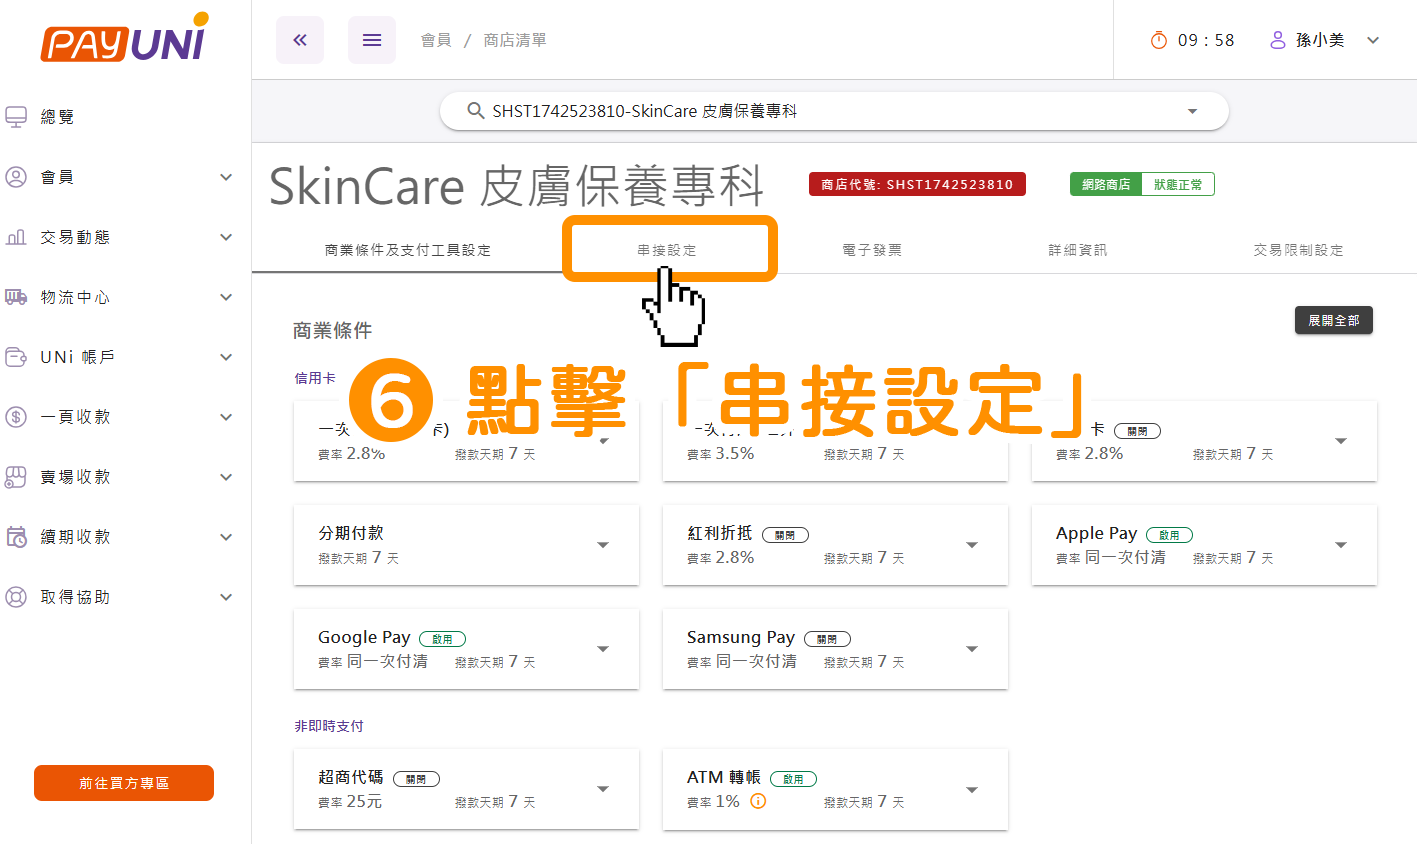Click the store search input field
This screenshot has width=1417, height=844.
click(x=834, y=111)
